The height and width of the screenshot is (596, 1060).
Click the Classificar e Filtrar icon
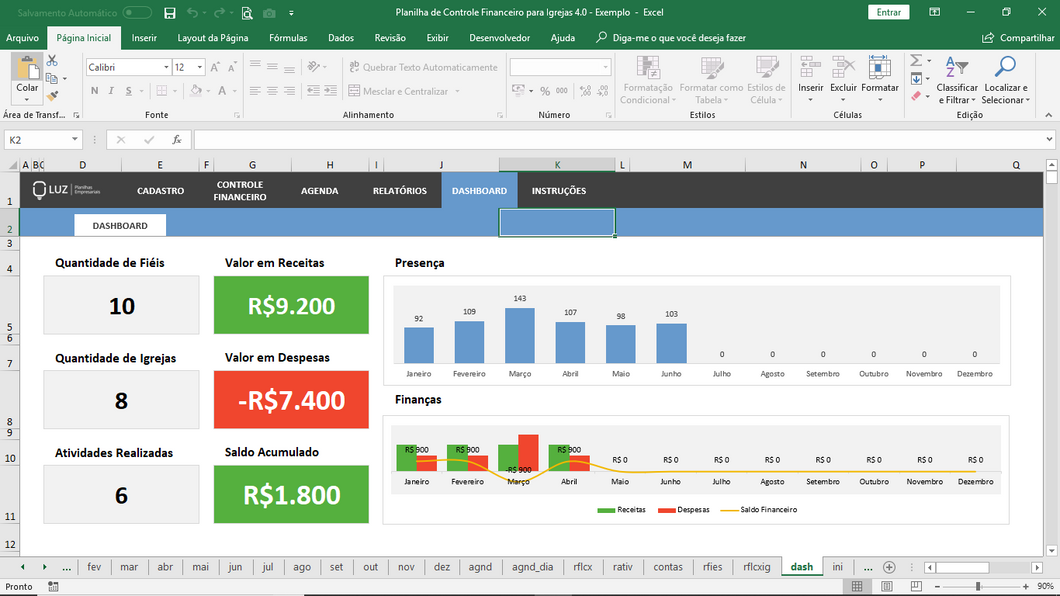point(957,68)
